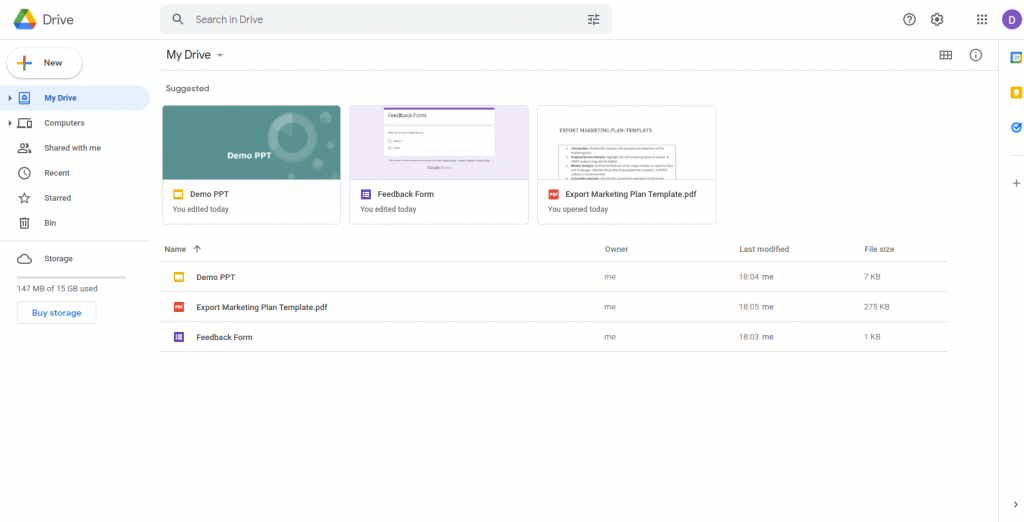Switch to grid layout view
The height and width of the screenshot is (522, 1024).
click(945, 55)
